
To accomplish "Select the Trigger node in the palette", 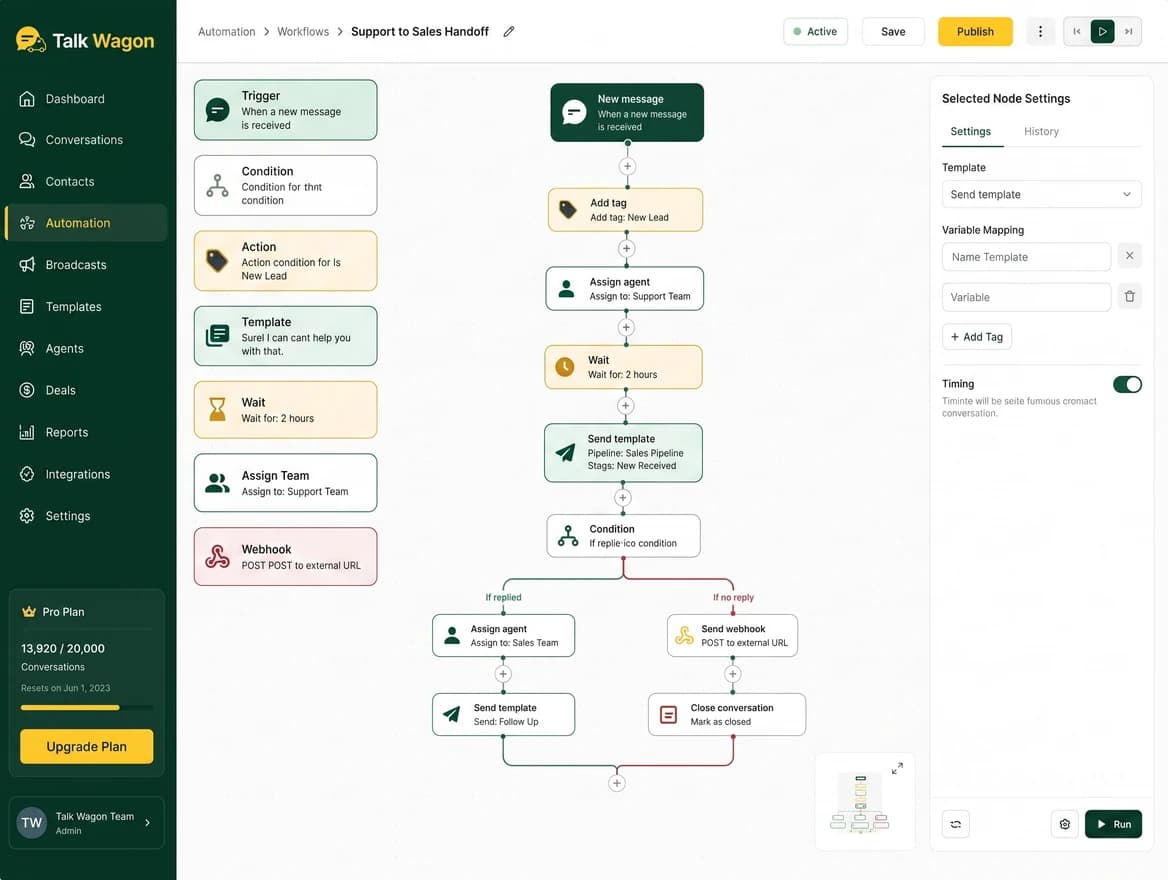I will (285, 110).
